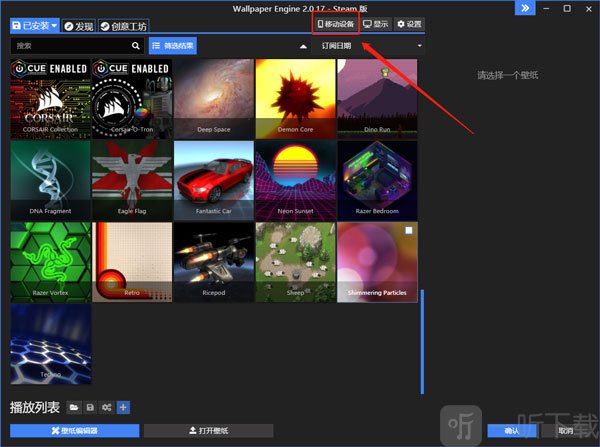
Task: Select the Deep Space wallpaper
Action: (214, 98)
